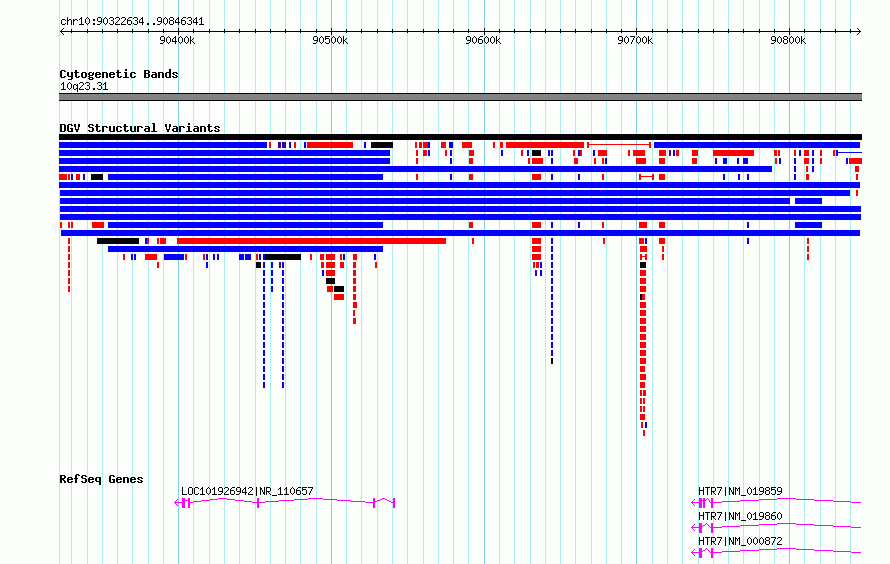Click the LOC101926942 magenta gene model

pos(284,503)
